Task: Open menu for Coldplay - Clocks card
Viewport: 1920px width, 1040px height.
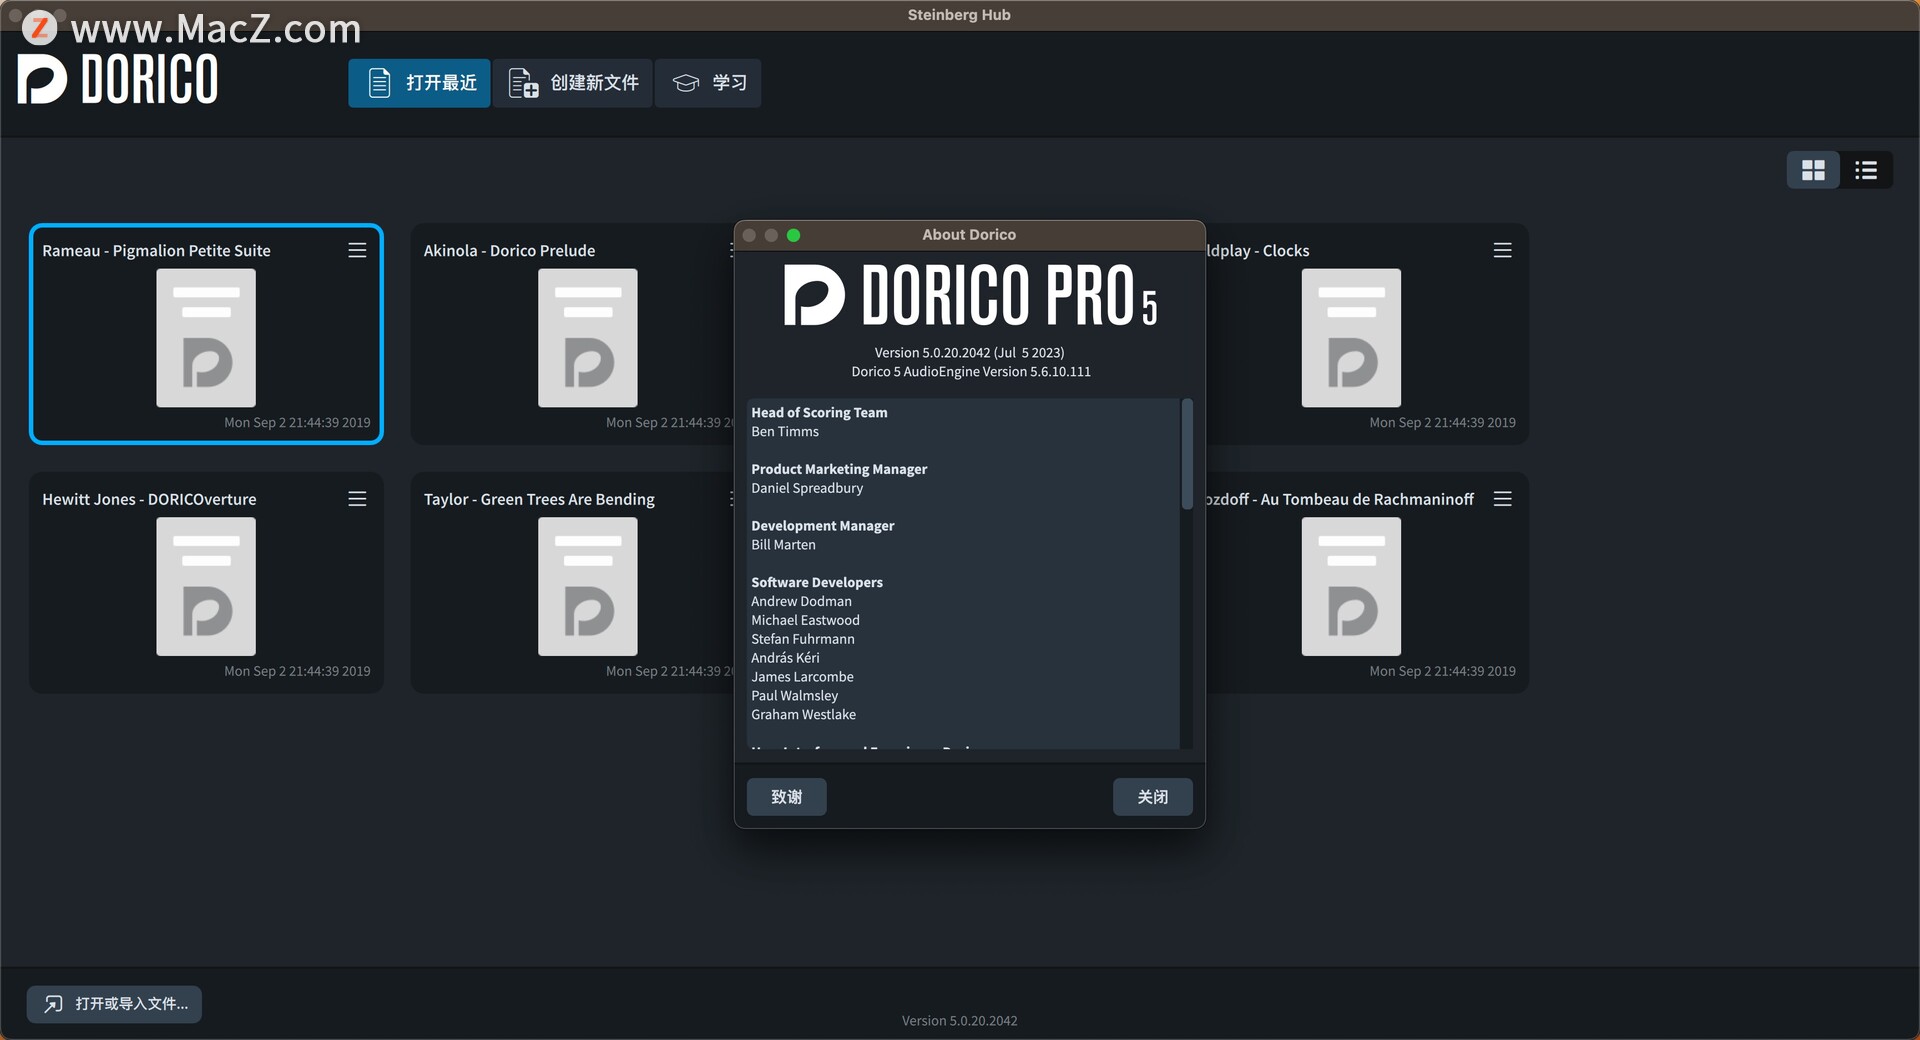Action: (1502, 250)
